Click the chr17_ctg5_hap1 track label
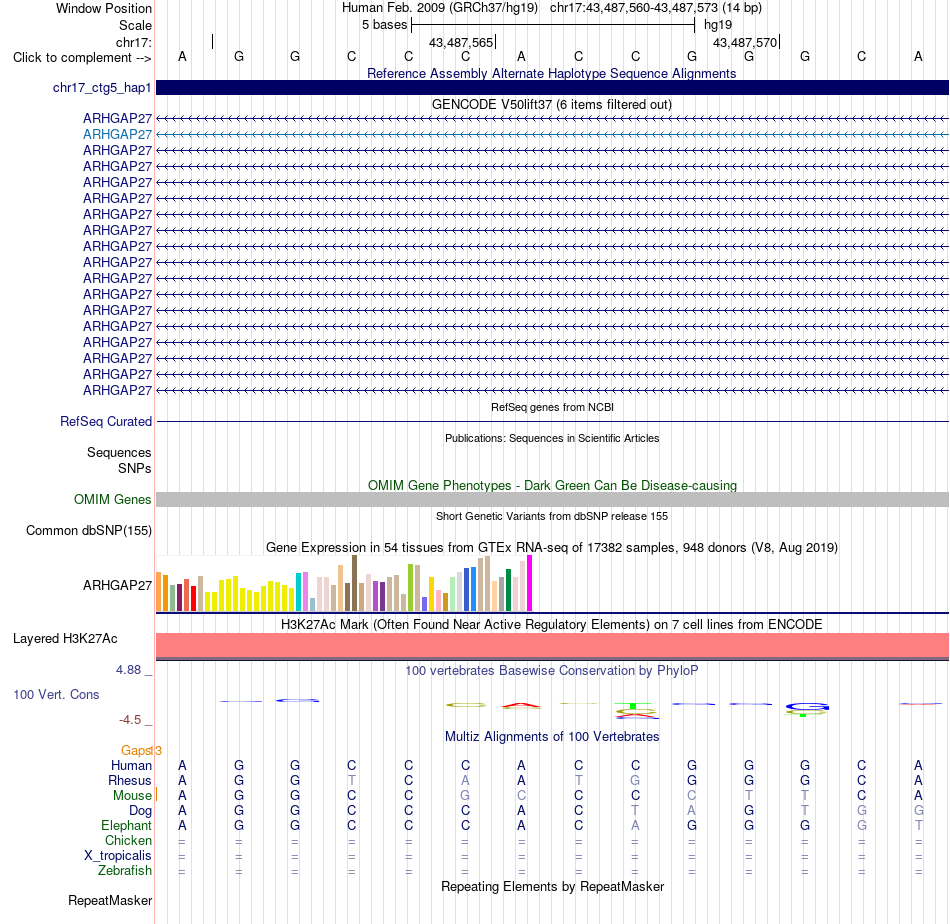This screenshot has height=924, width=950. tap(102, 88)
